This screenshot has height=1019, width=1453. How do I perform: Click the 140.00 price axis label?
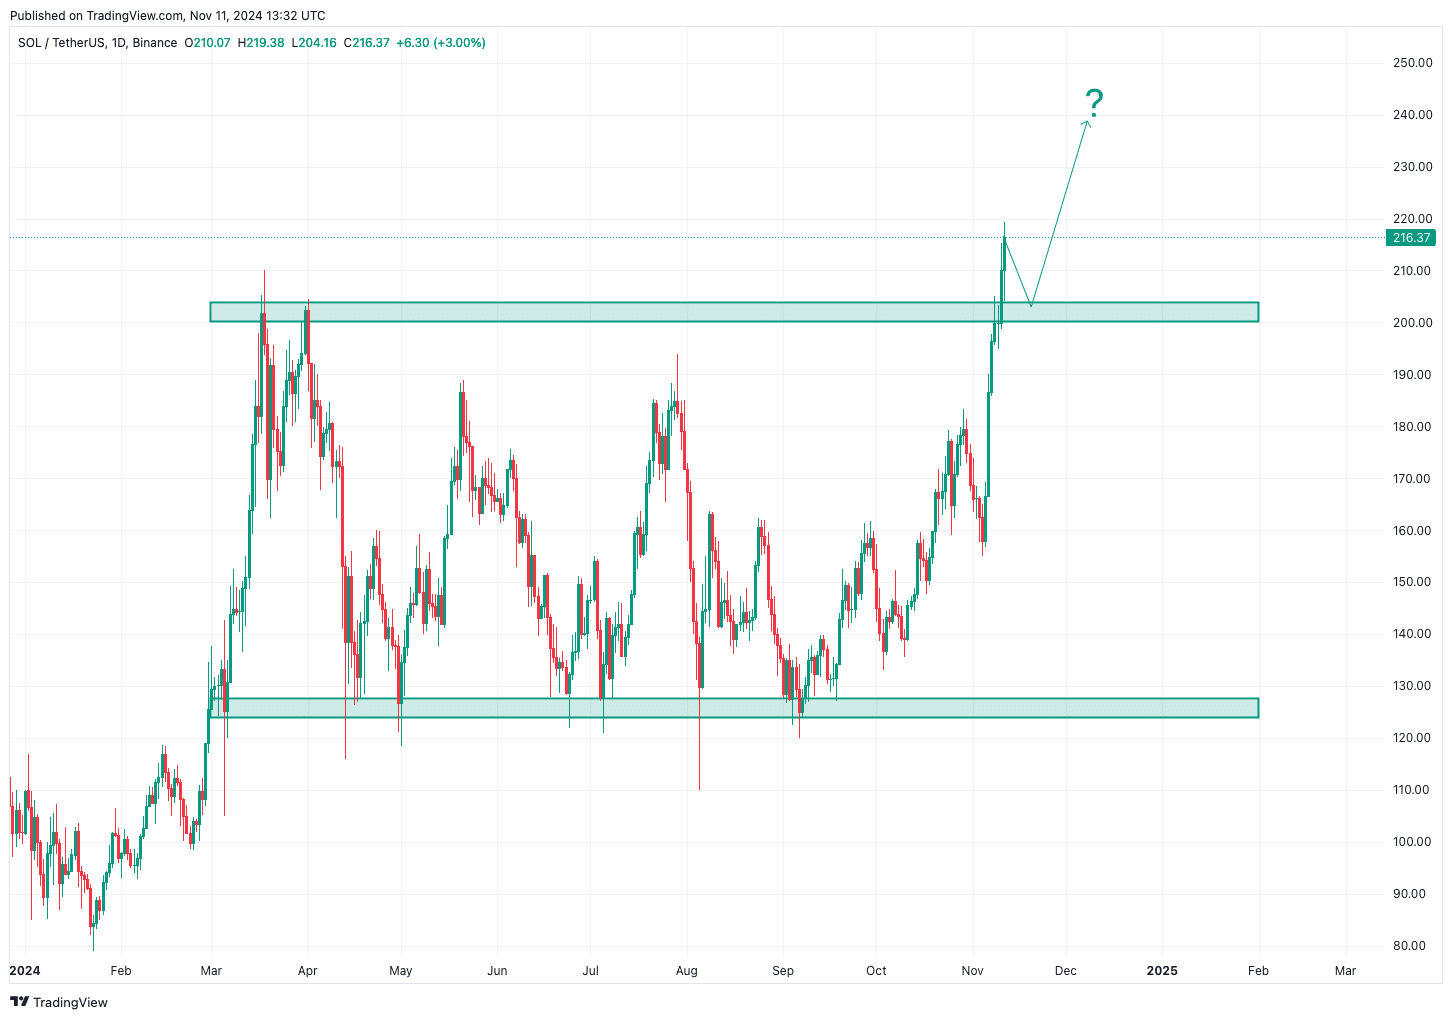point(1412,634)
